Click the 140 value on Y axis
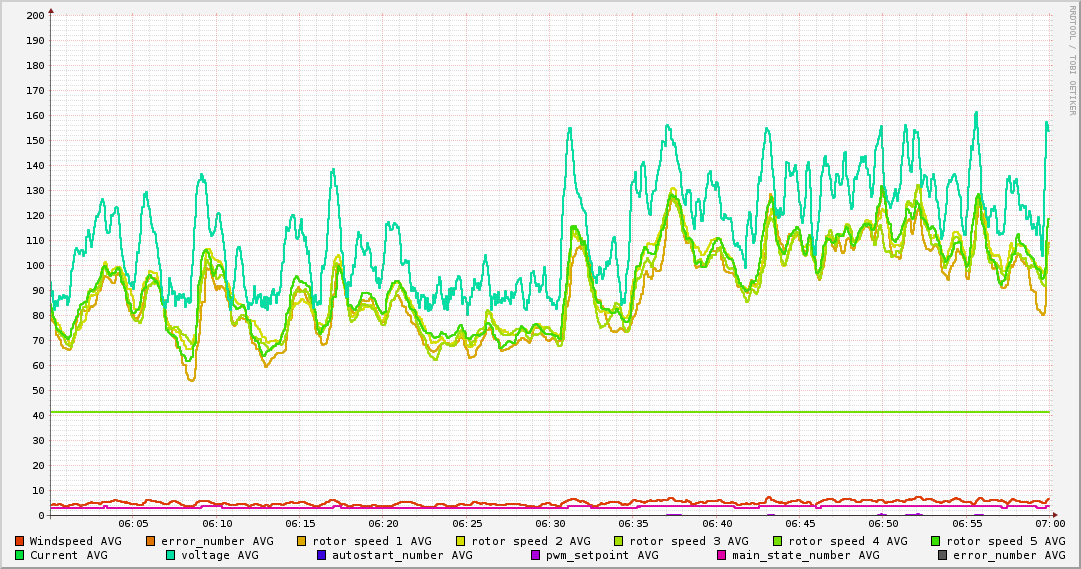 [34, 166]
